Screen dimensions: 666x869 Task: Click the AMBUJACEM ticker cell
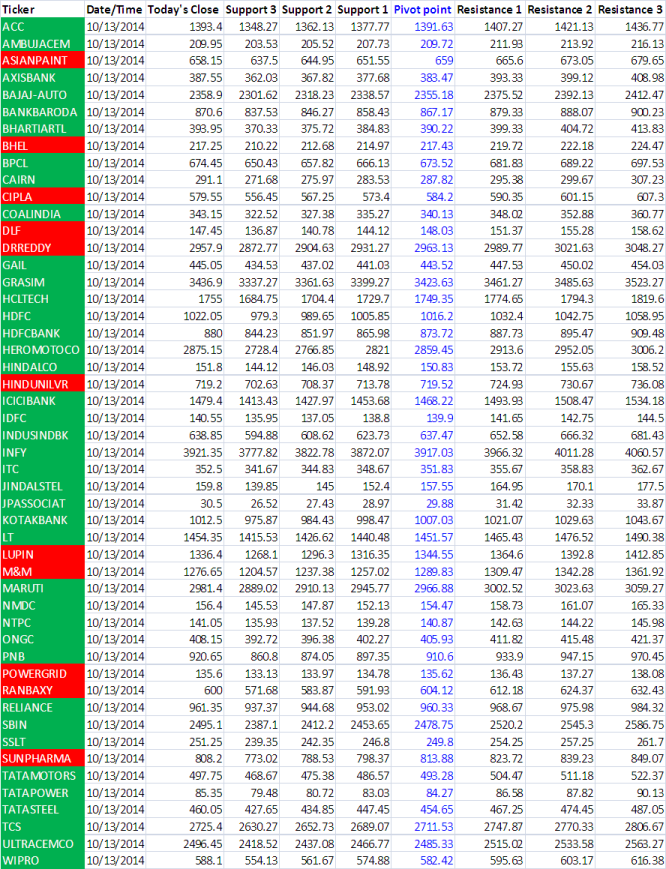43,44
